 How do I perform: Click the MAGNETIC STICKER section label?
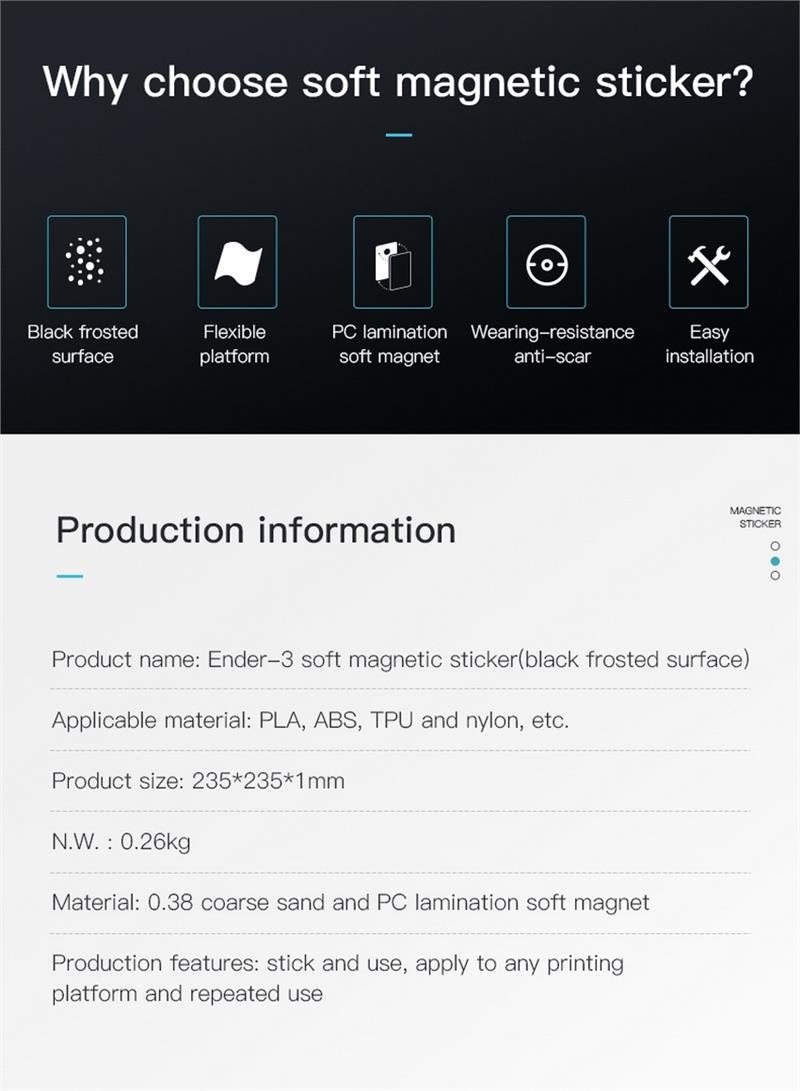(x=756, y=517)
